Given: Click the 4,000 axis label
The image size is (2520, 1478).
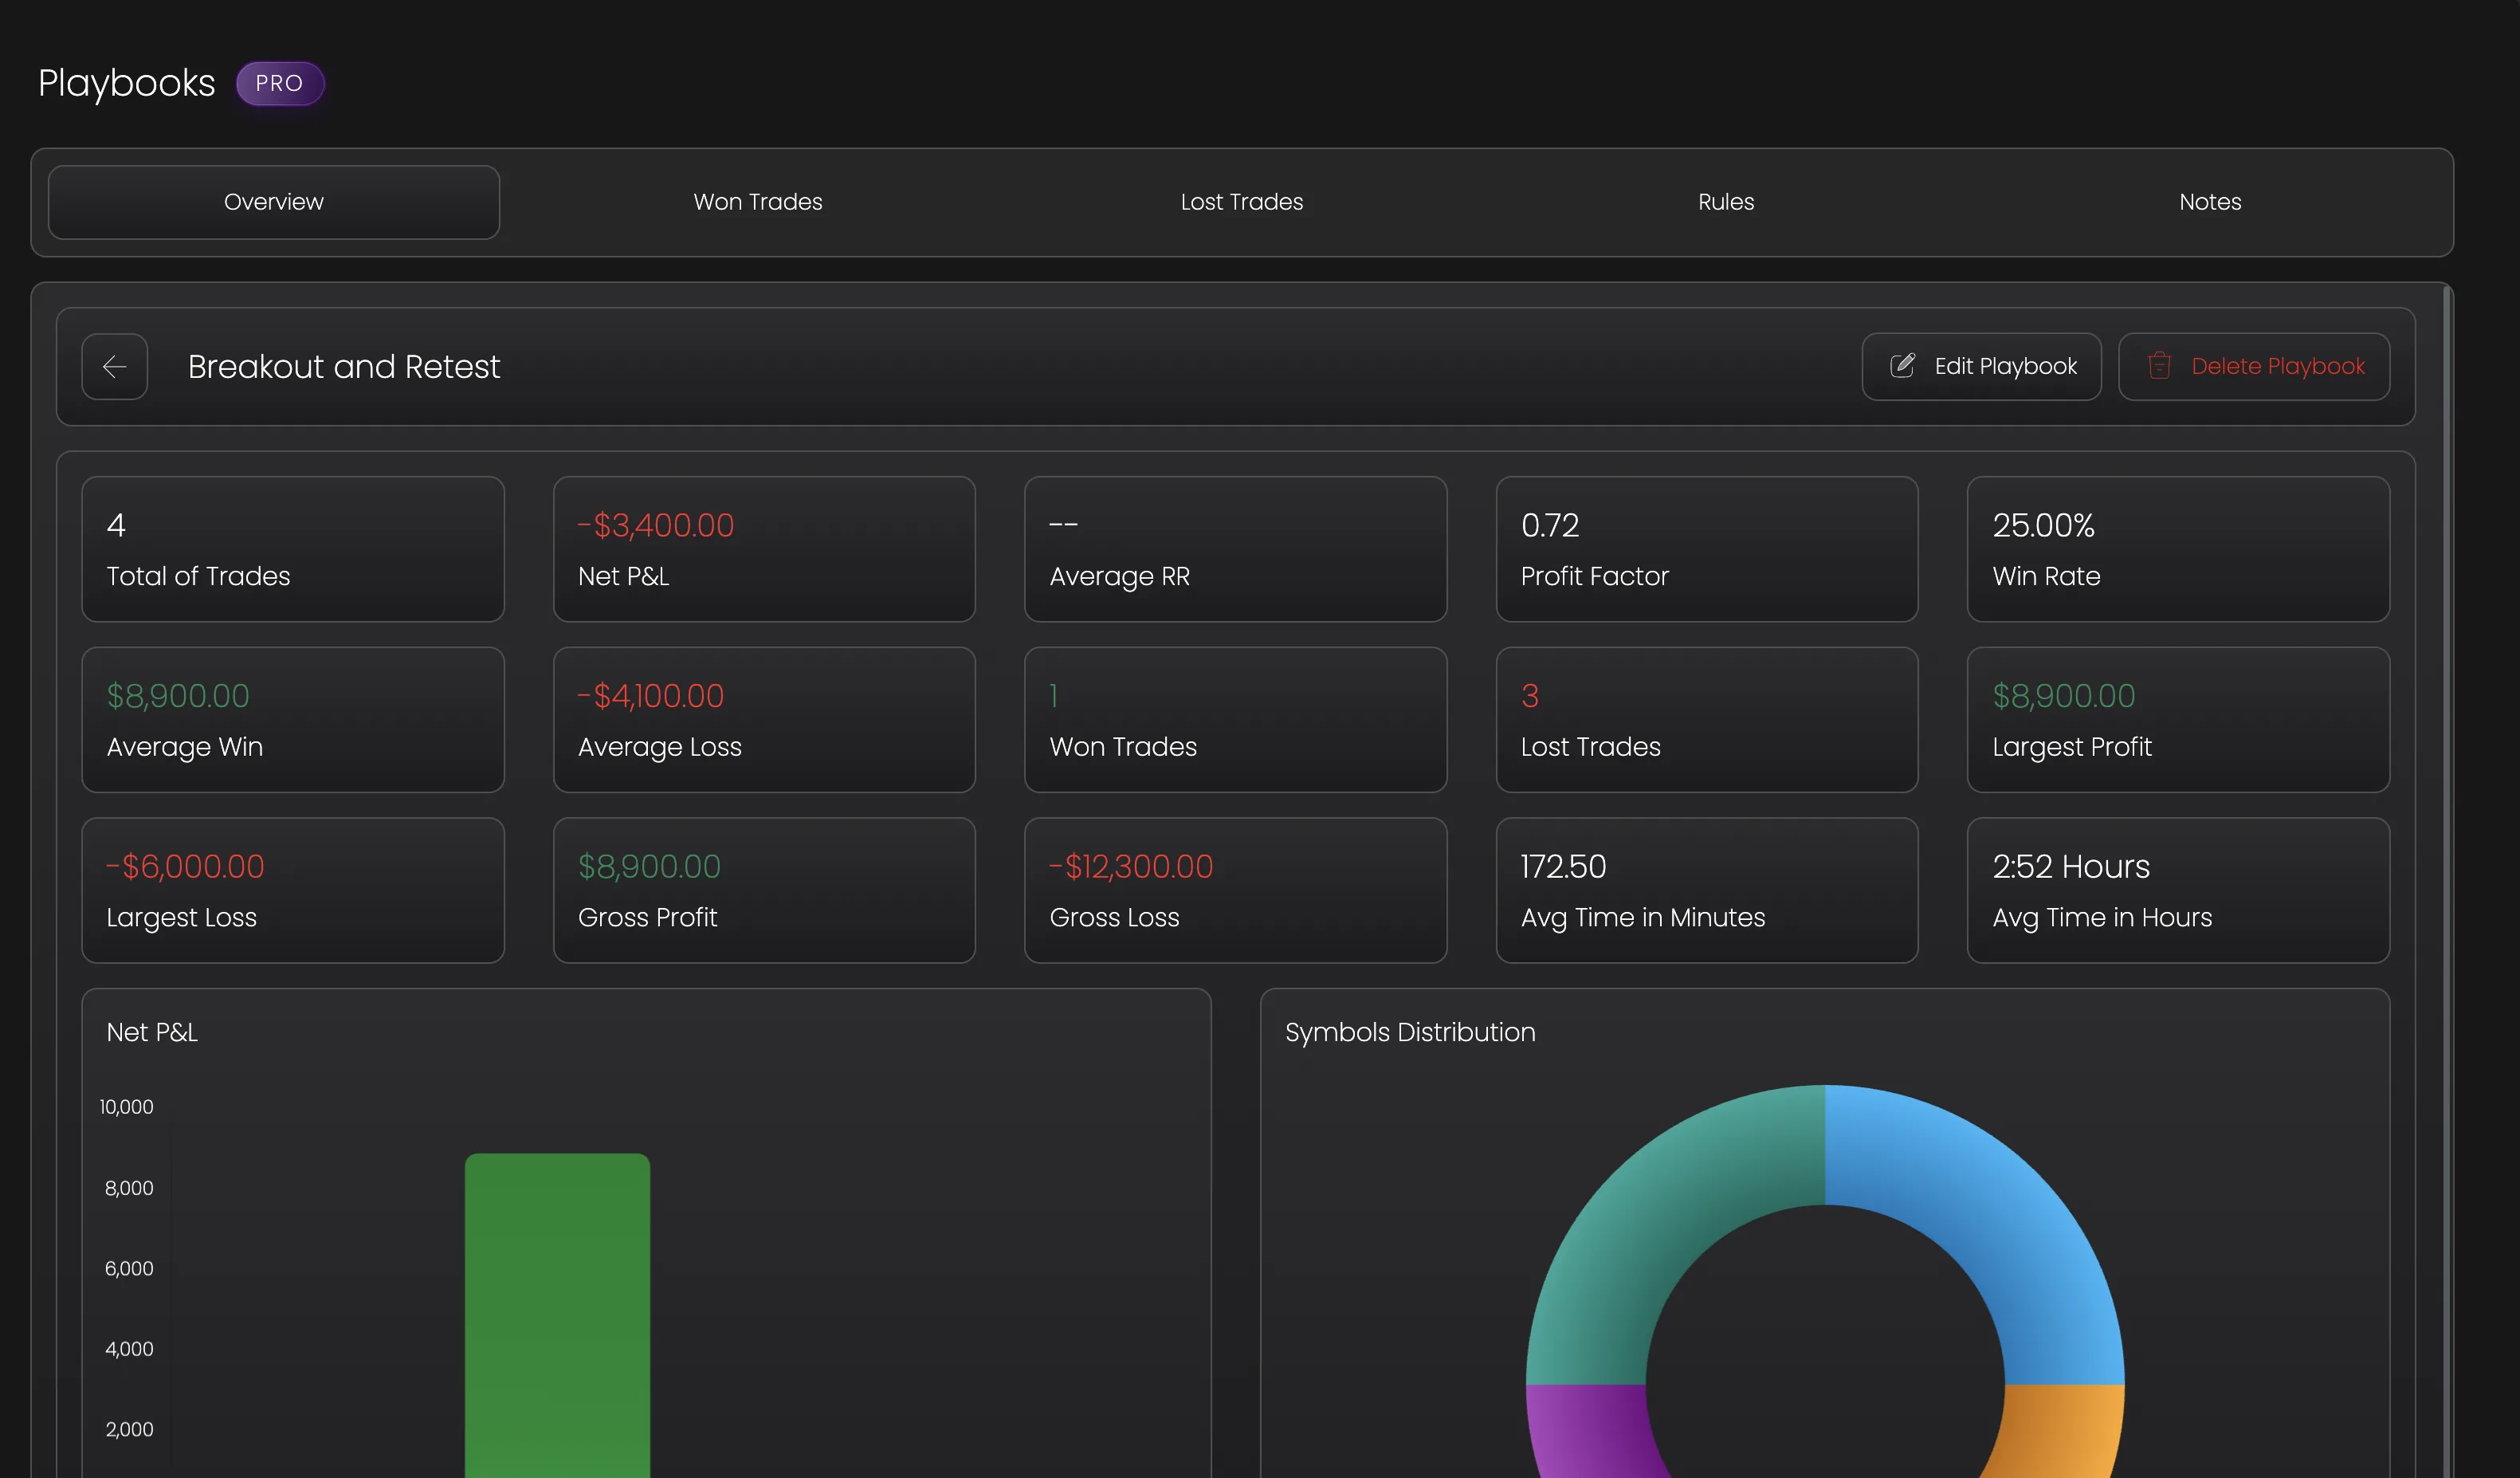Looking at the screenshot, I should [x=129, y=1349].
